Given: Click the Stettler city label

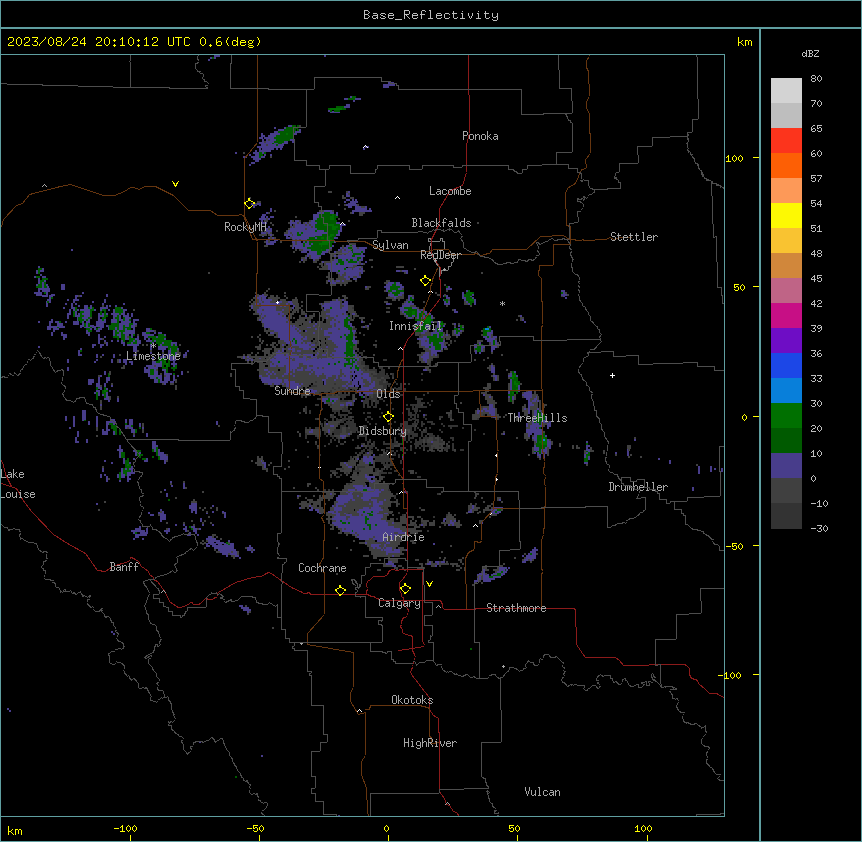Looking at the screenshot, I should pos(633,237).
